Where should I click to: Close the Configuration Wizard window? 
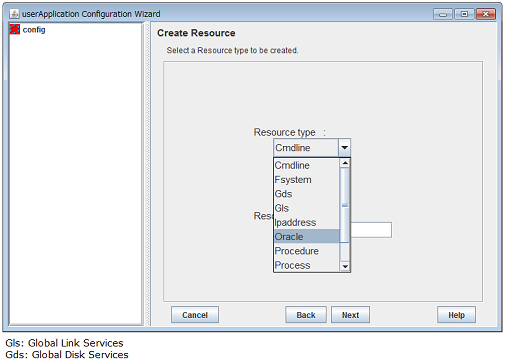pos(486,14)
